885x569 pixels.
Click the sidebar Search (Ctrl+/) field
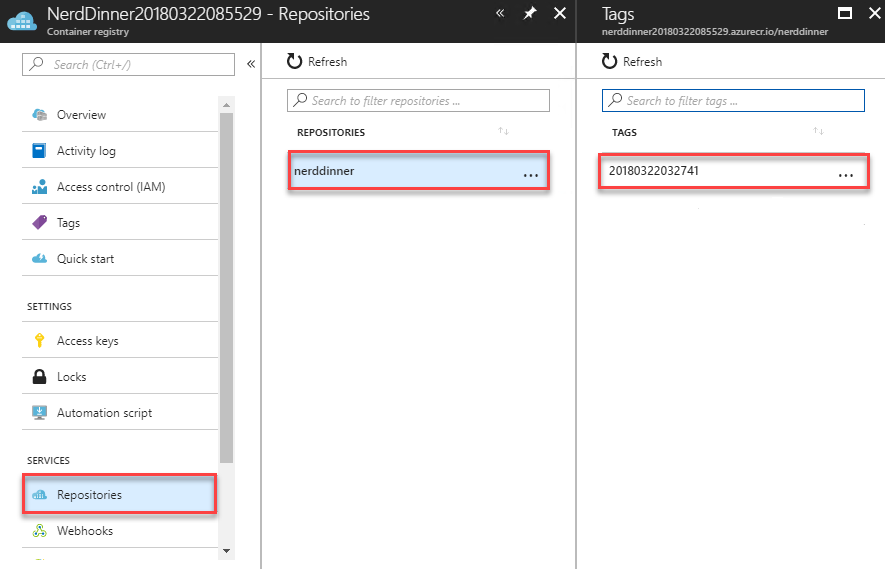coord(129,64)
